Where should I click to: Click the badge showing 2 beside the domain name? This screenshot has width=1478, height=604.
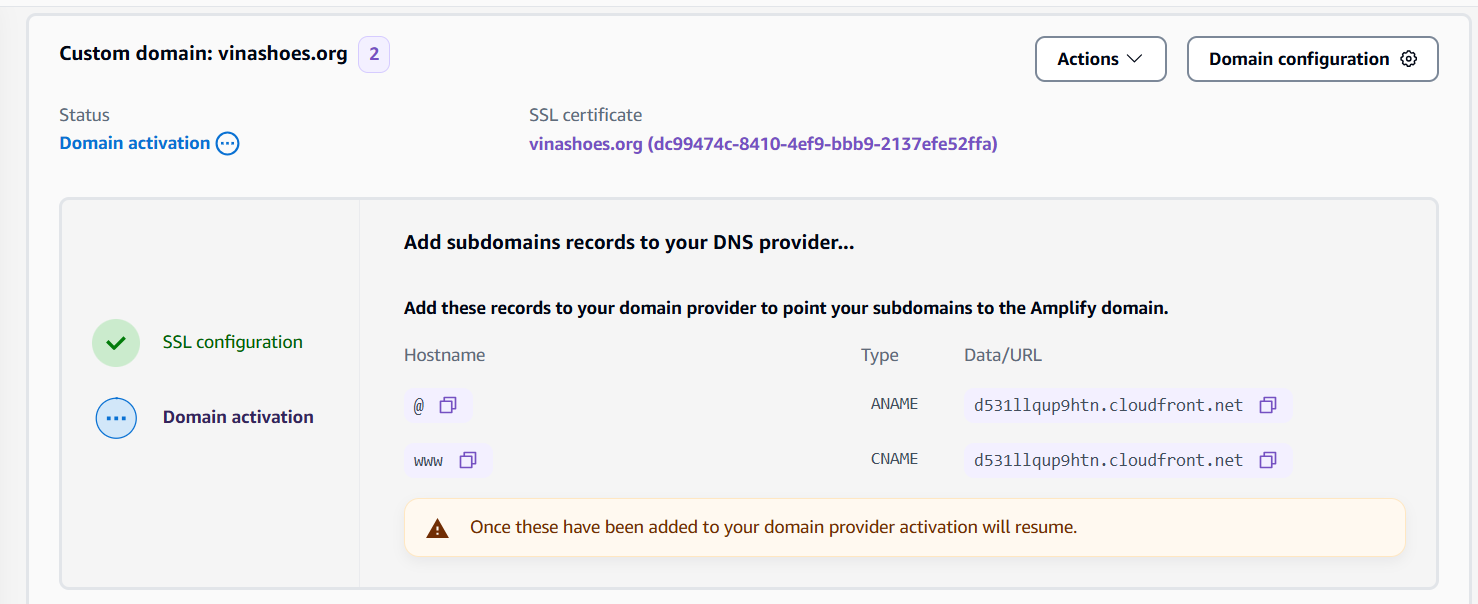(373, 54)
